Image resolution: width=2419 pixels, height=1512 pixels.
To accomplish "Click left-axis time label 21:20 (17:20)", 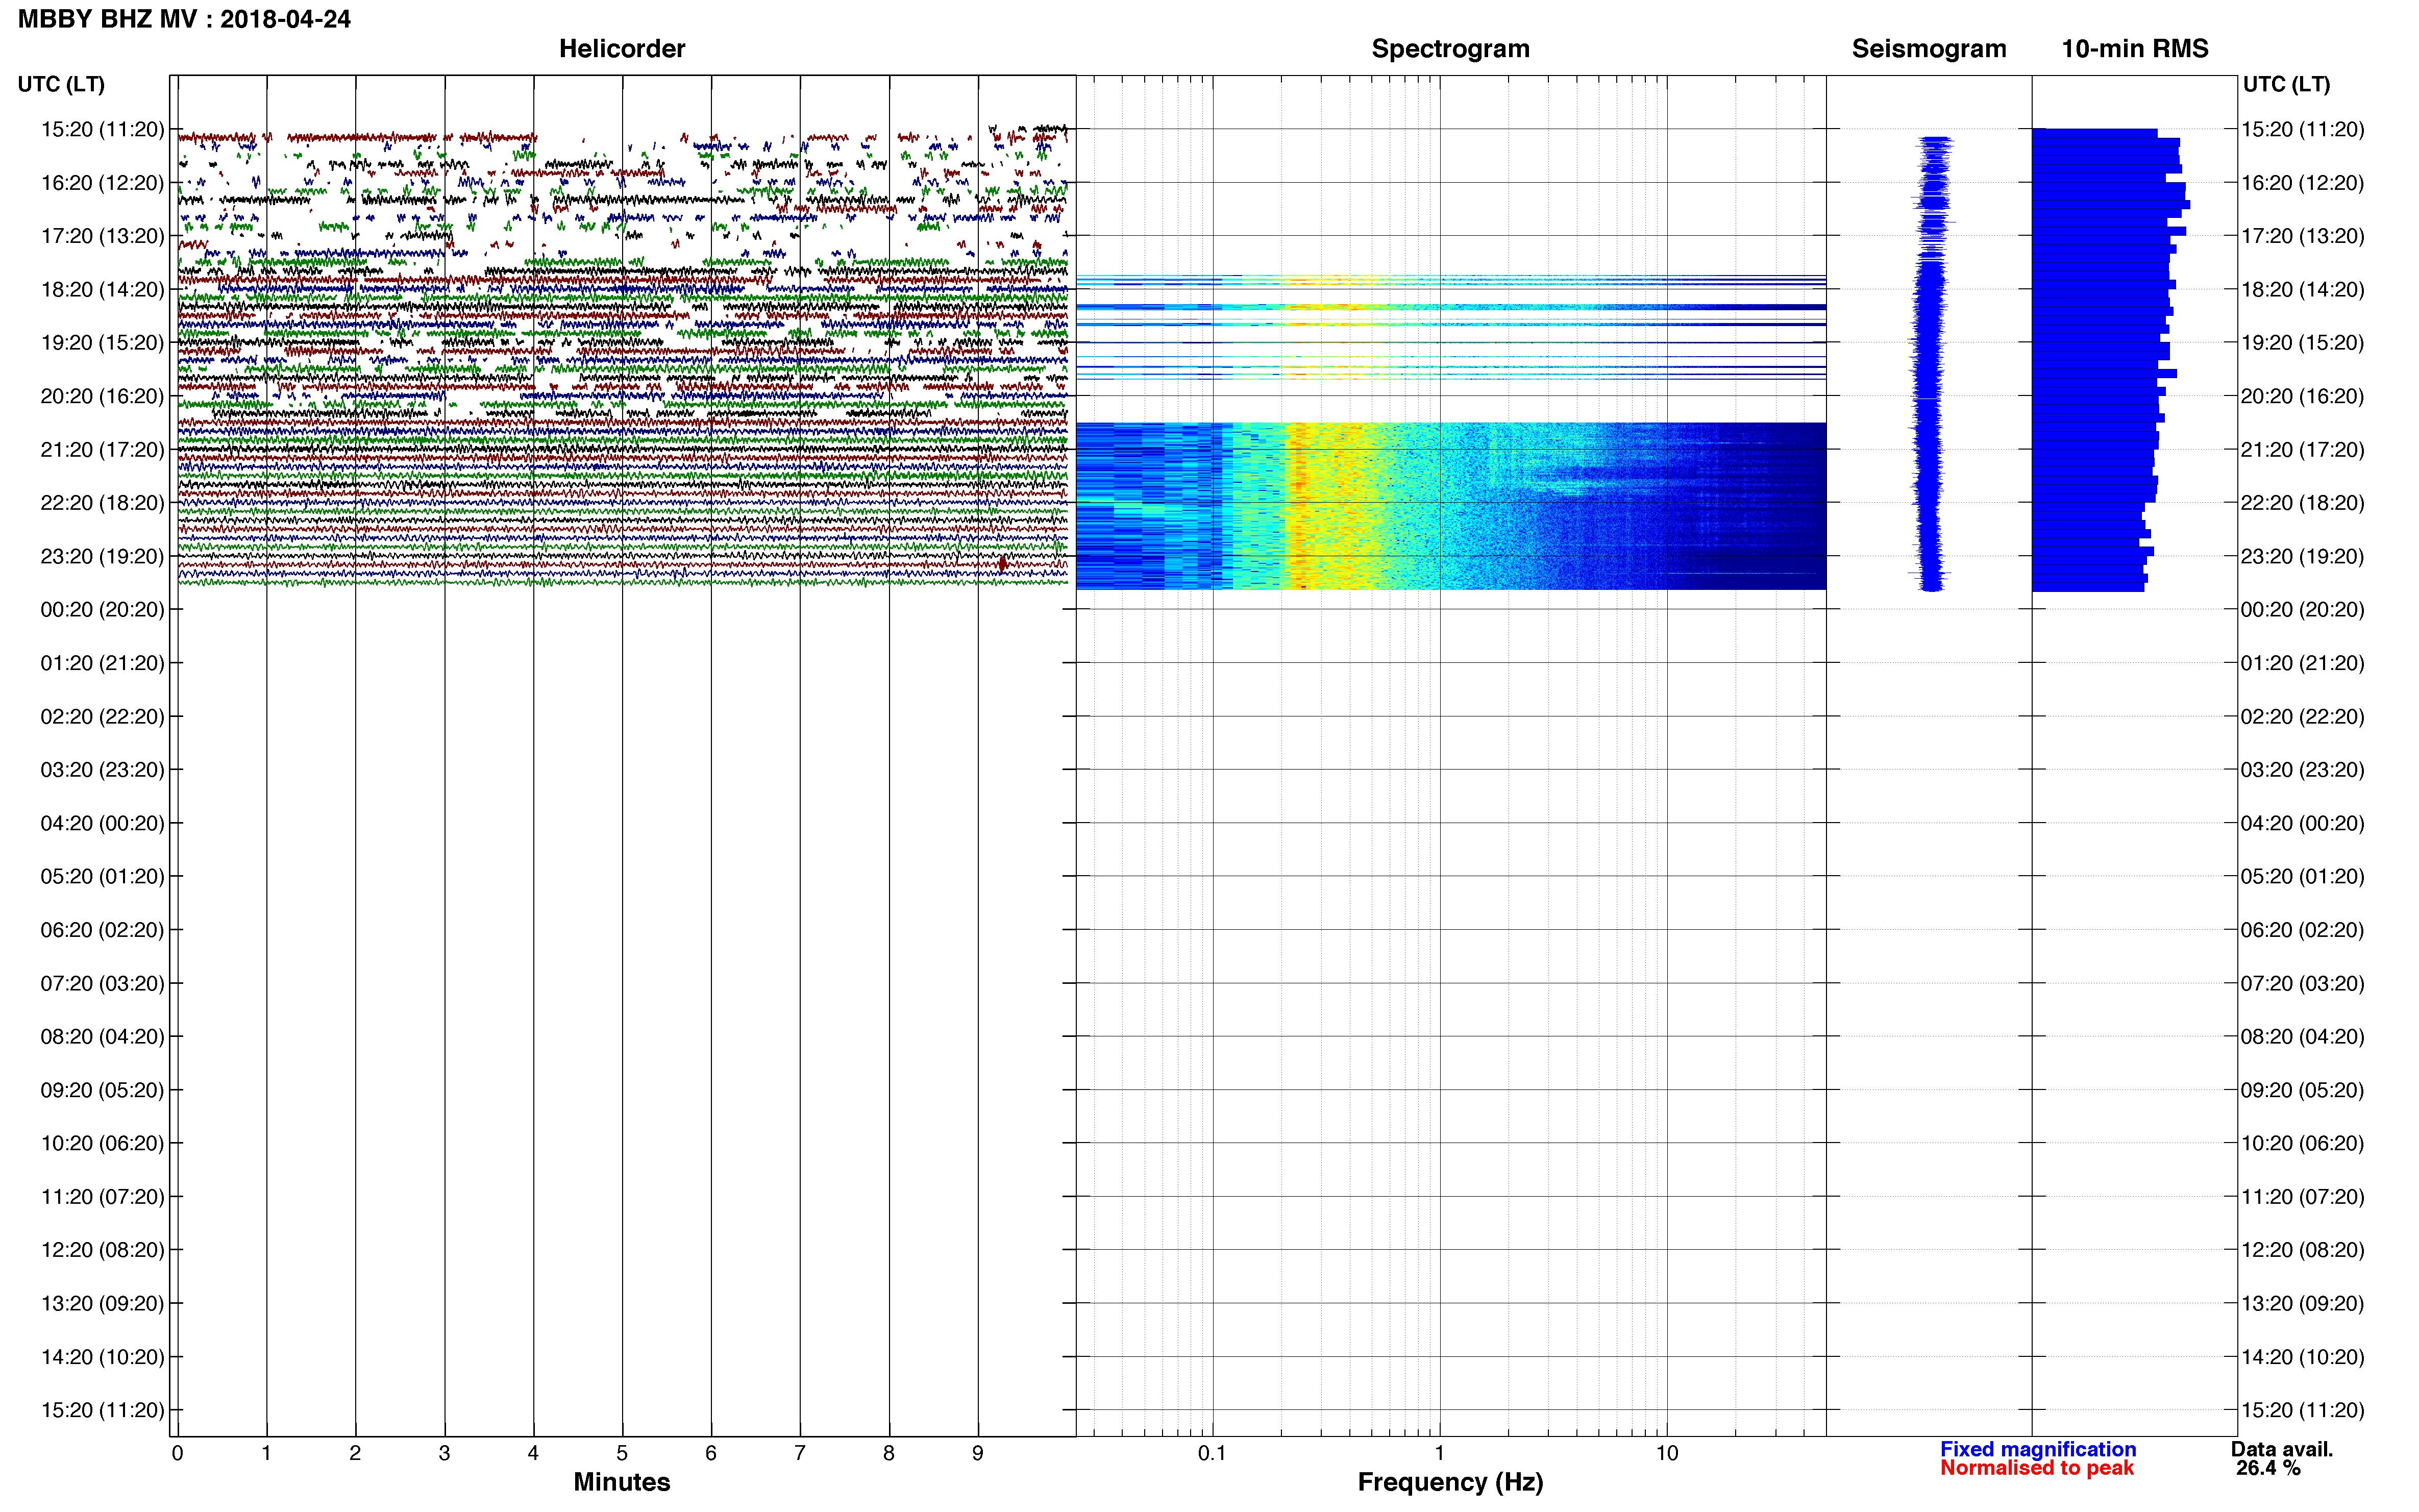I will [102, 450].
